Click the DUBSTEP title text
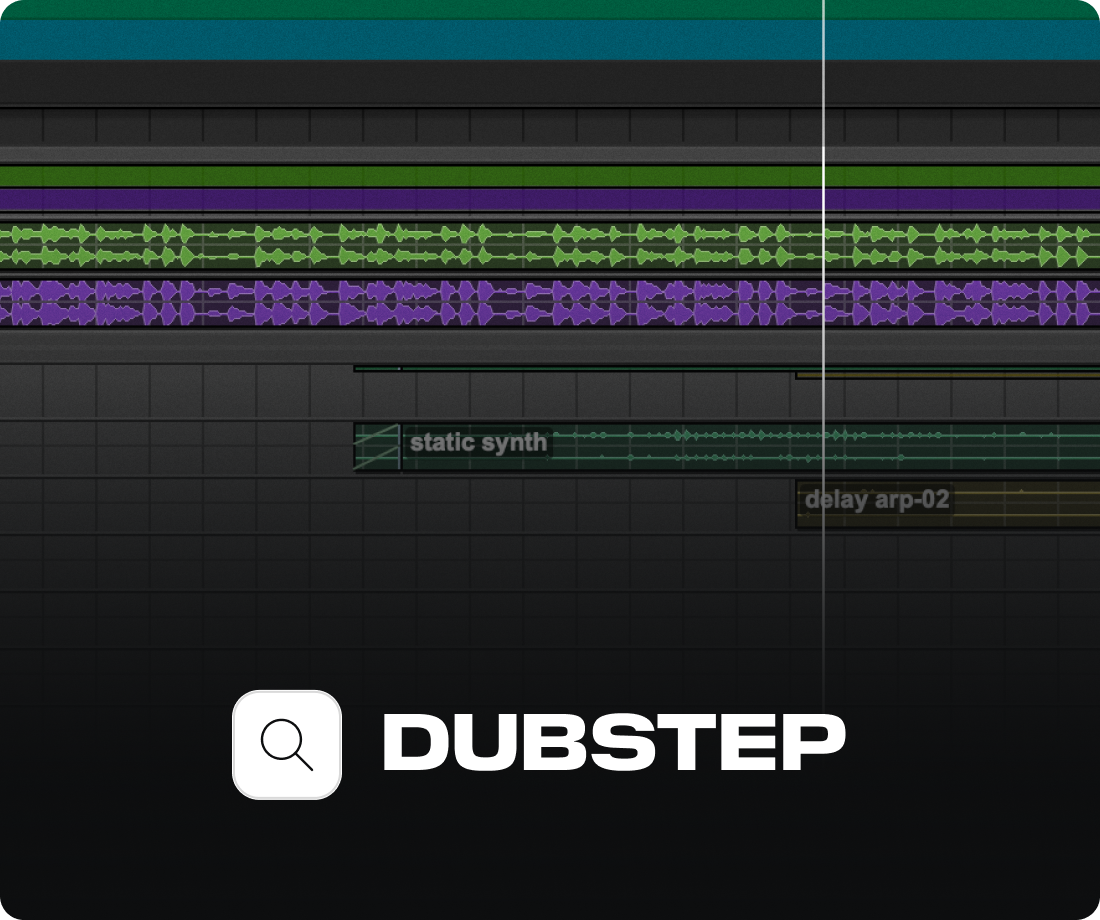The image size is (1100, 920). pos(615,743)
